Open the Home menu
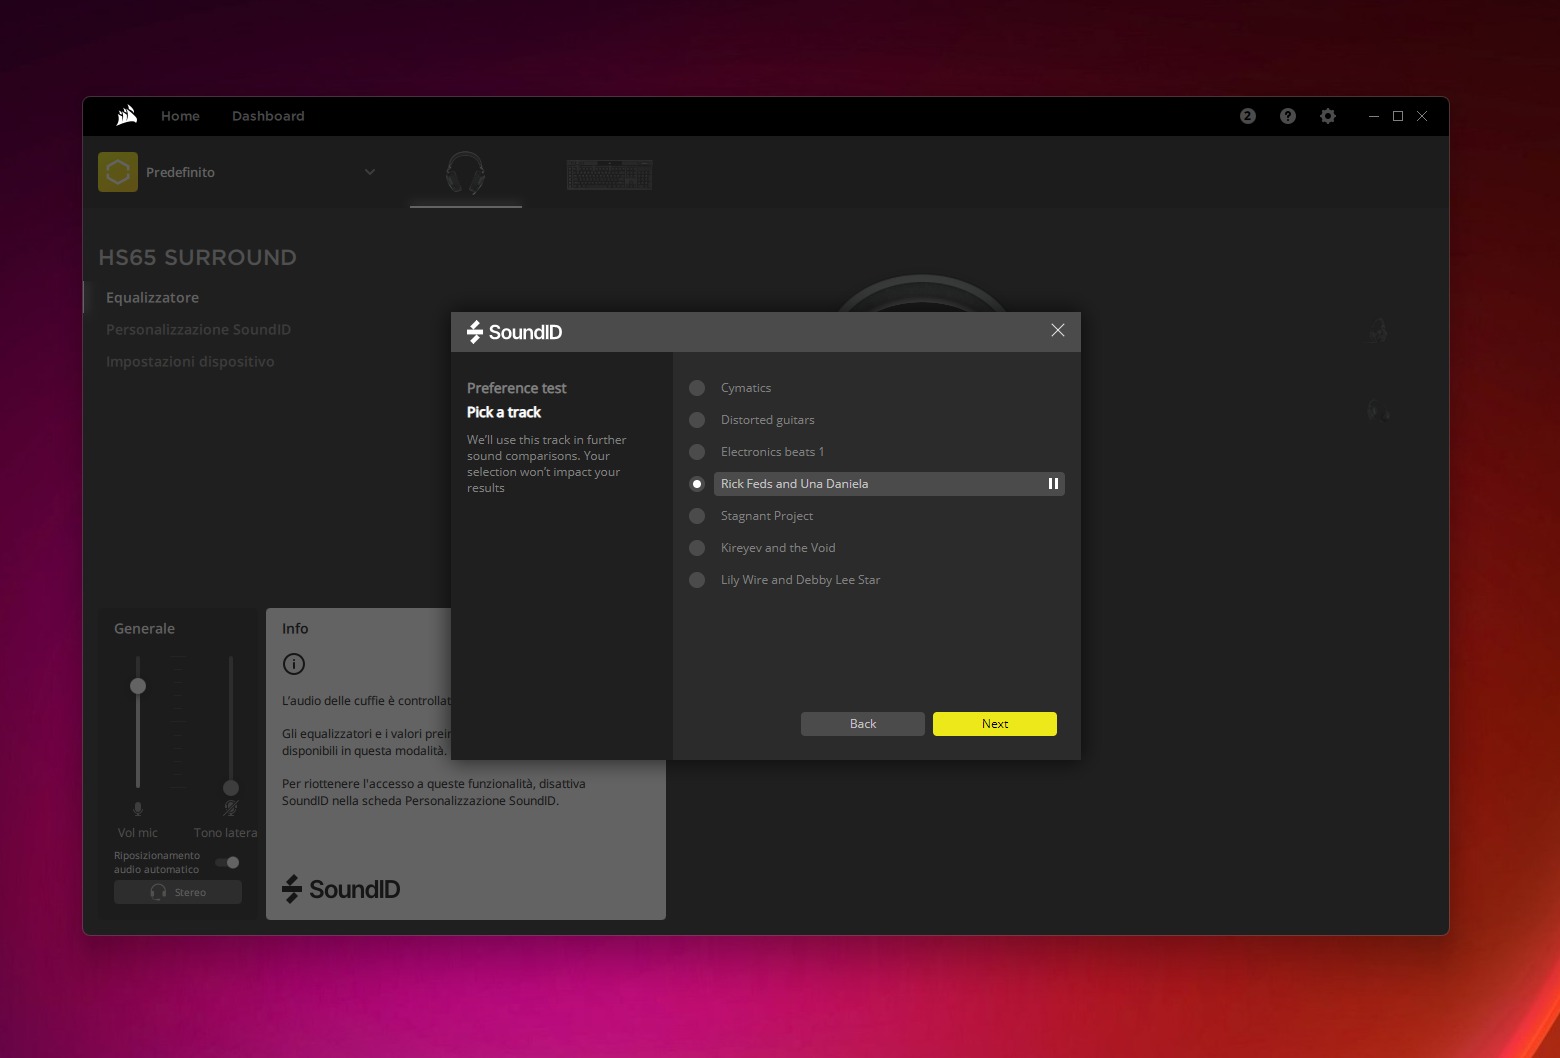Viewport: 1560px width, 1058px height. pos(180,116)
